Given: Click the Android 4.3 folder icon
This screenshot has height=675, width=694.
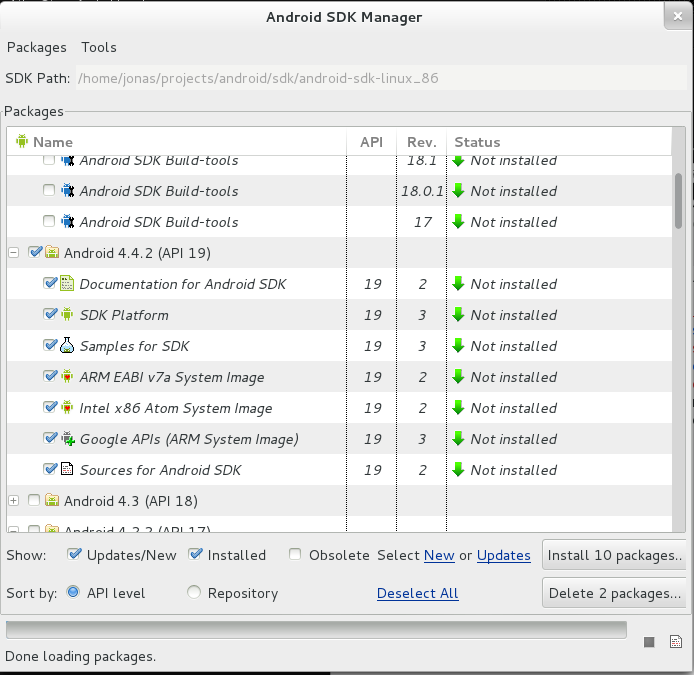Looking at the screenshot, I should pyautogui.click(x=52, y=500).
